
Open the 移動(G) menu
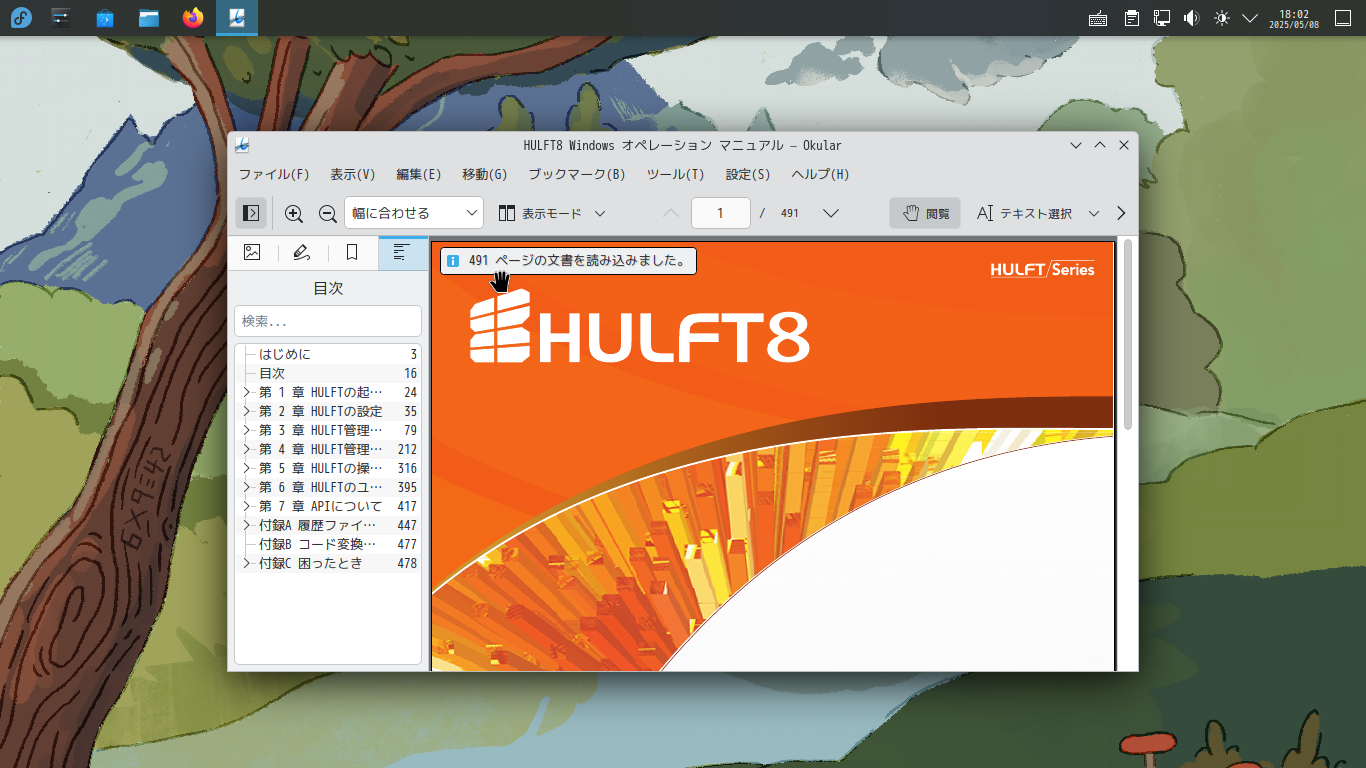coord(485,174)
